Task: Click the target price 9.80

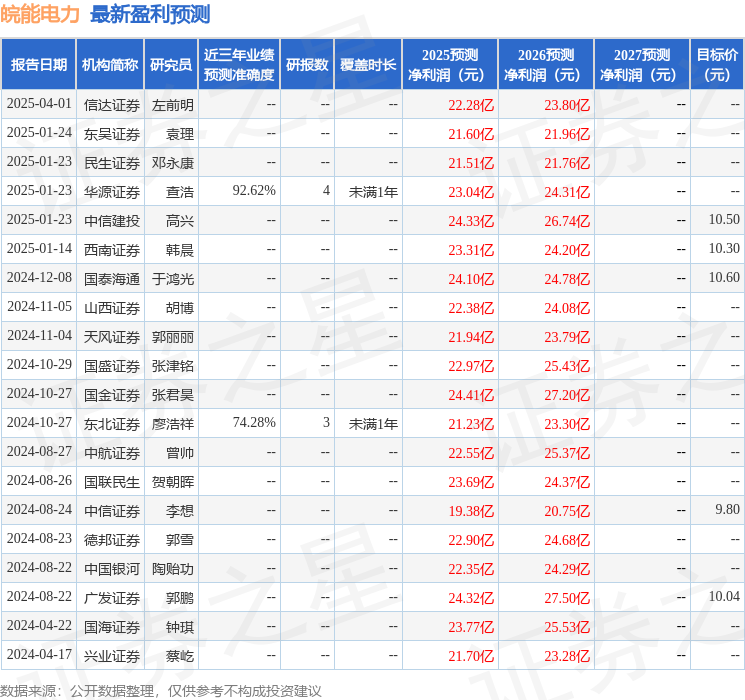Action: (x=727, y=509)
